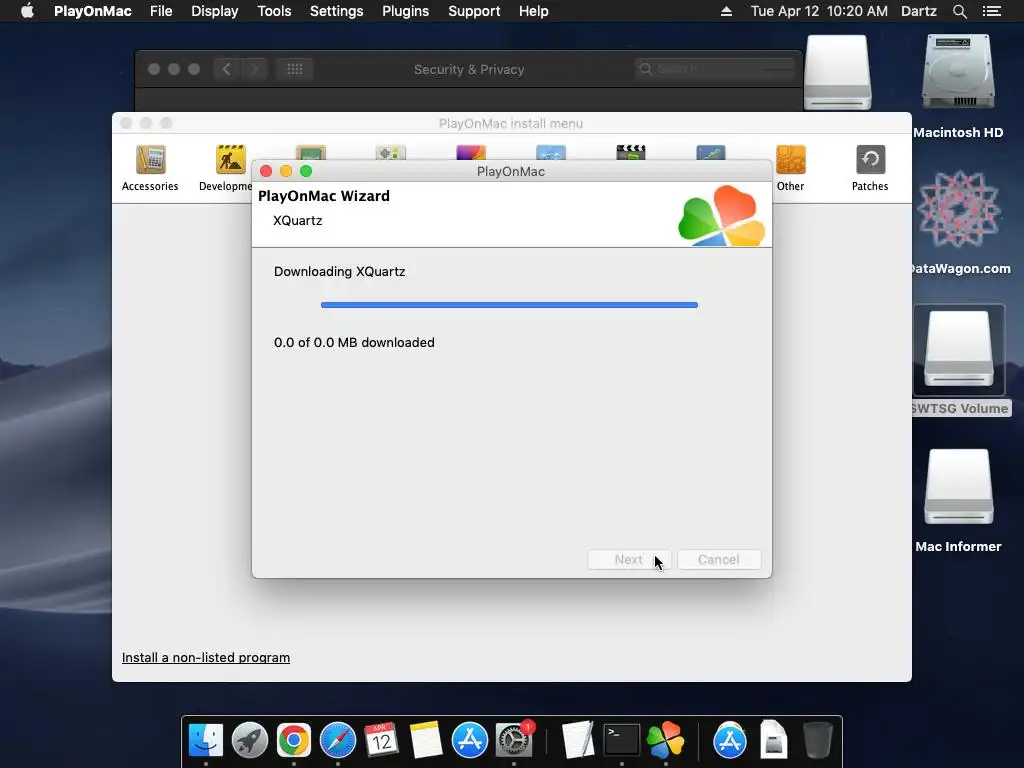
Task: Click the Security & Privacy search field
Action: coord(714,69)
